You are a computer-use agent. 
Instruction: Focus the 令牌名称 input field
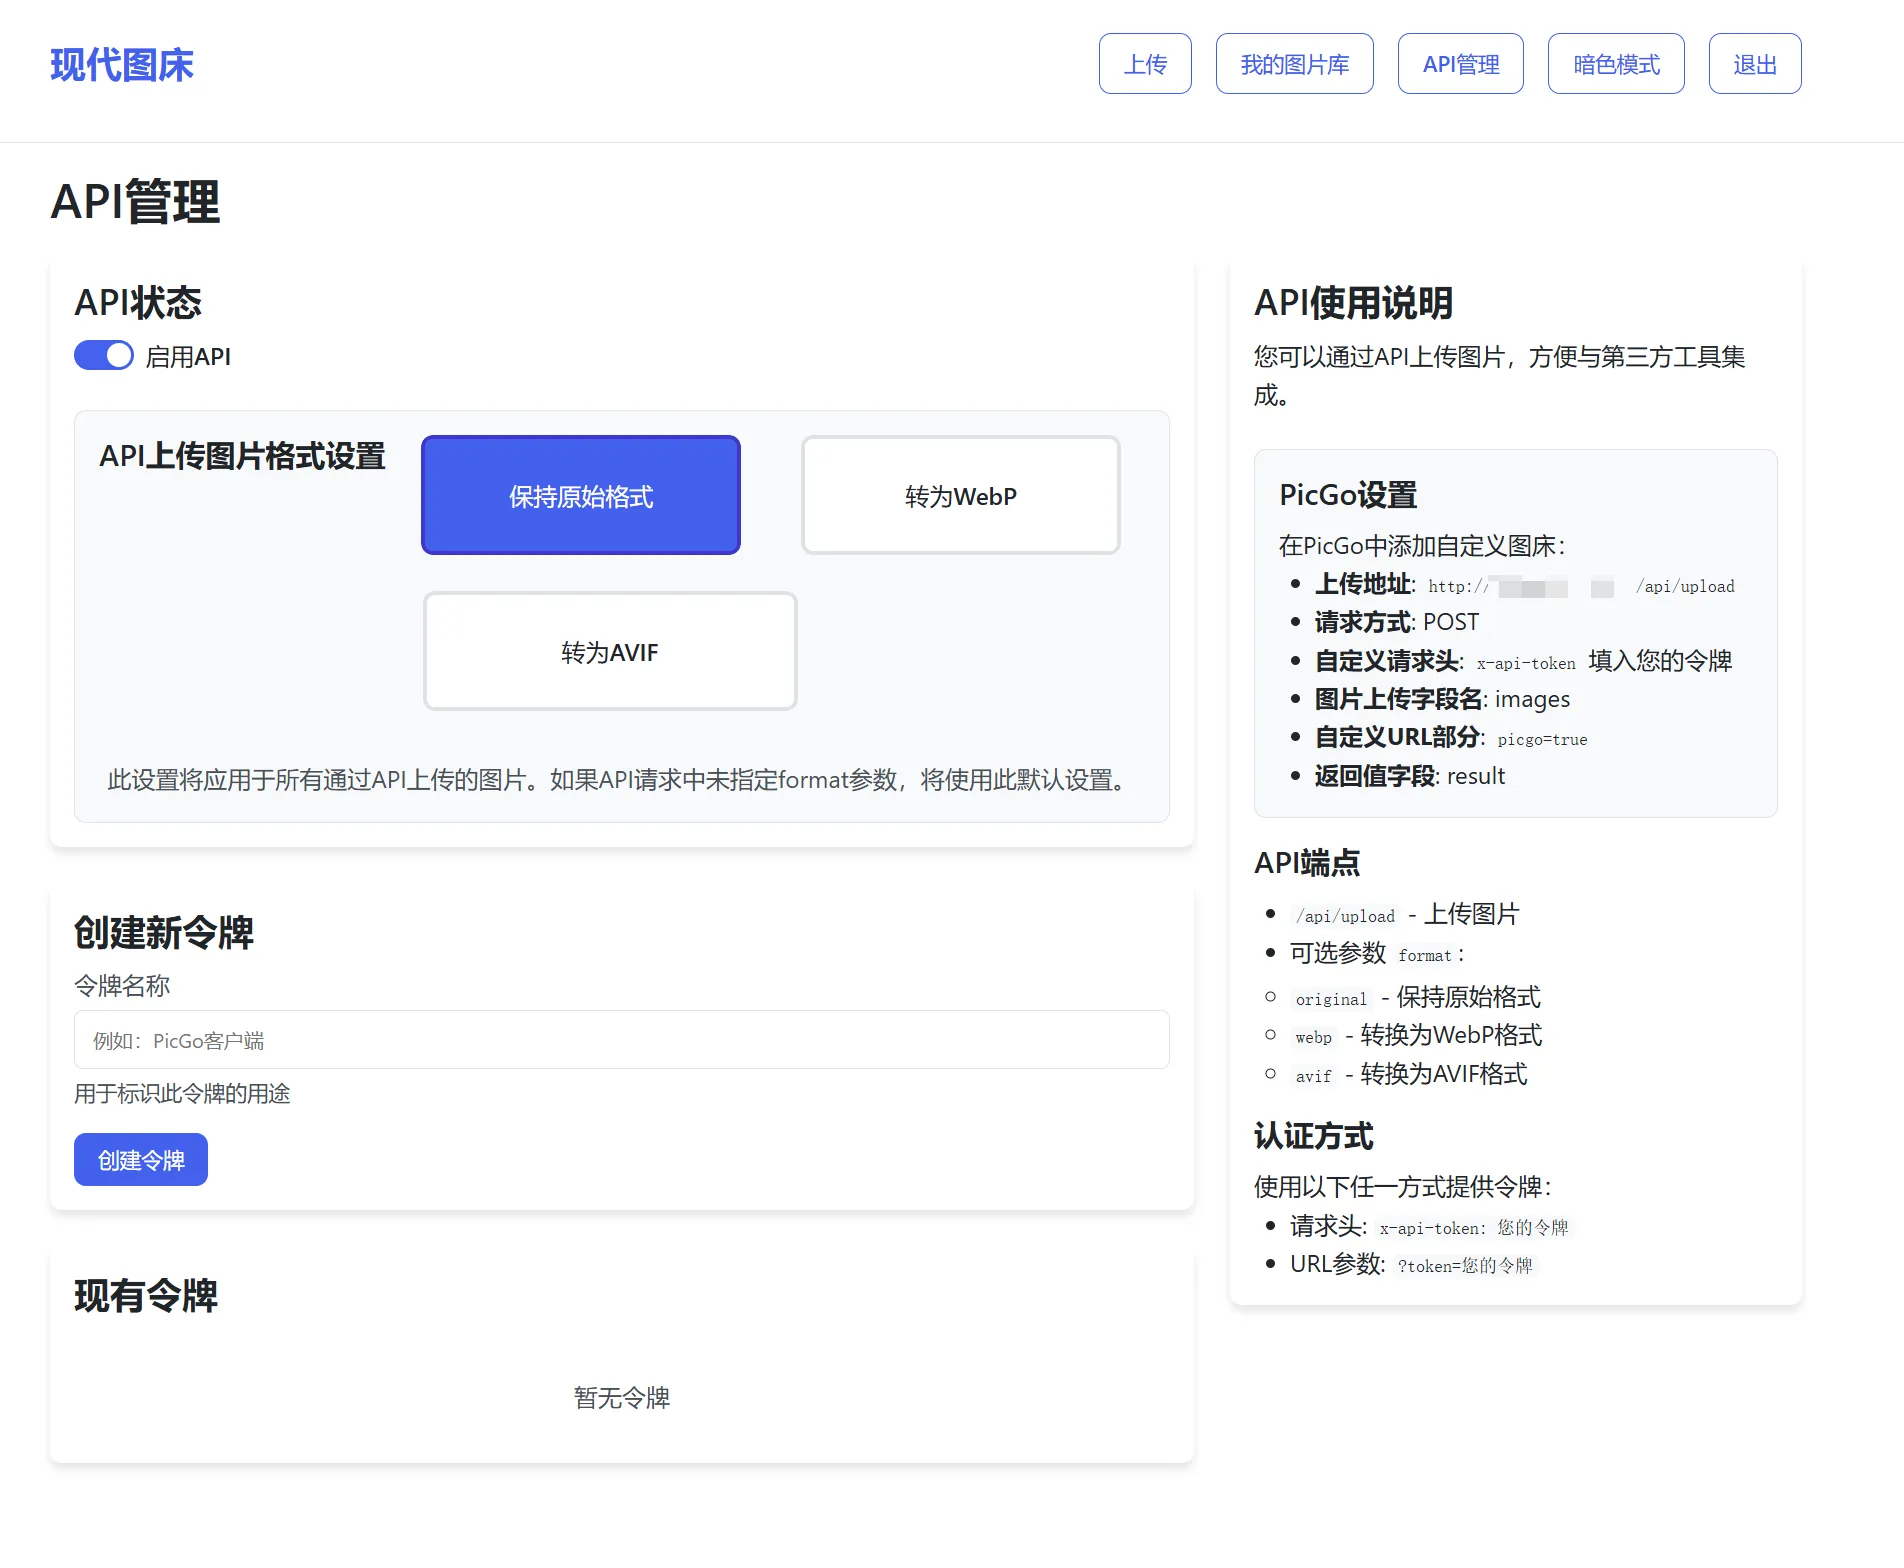point(621,1040)
